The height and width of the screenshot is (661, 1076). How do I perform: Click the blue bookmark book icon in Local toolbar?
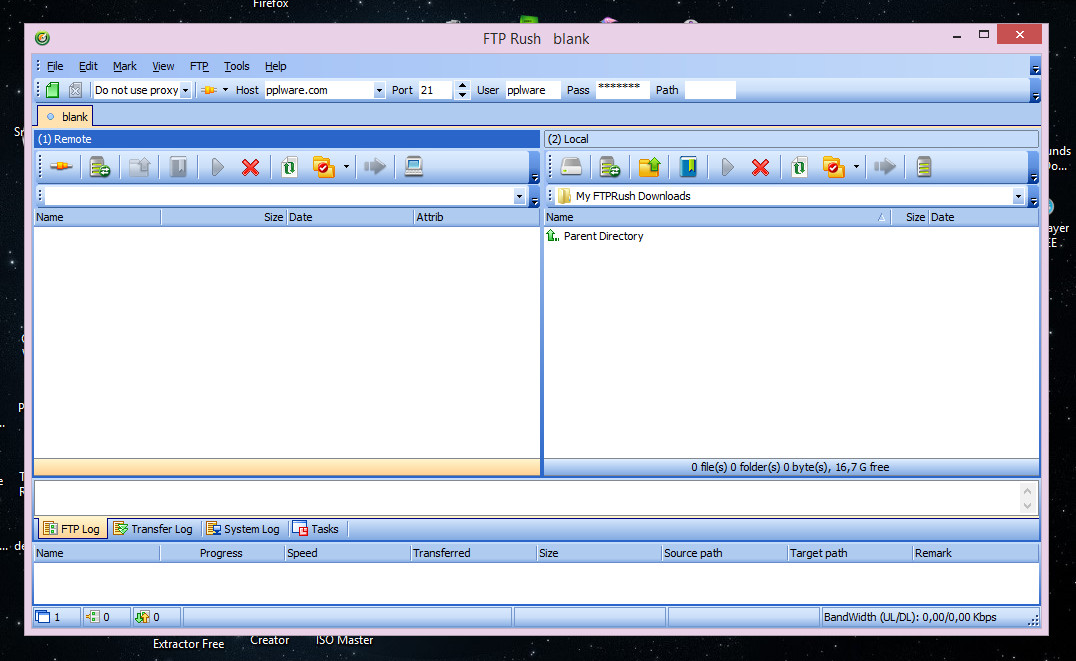click(x=688, y=167)
